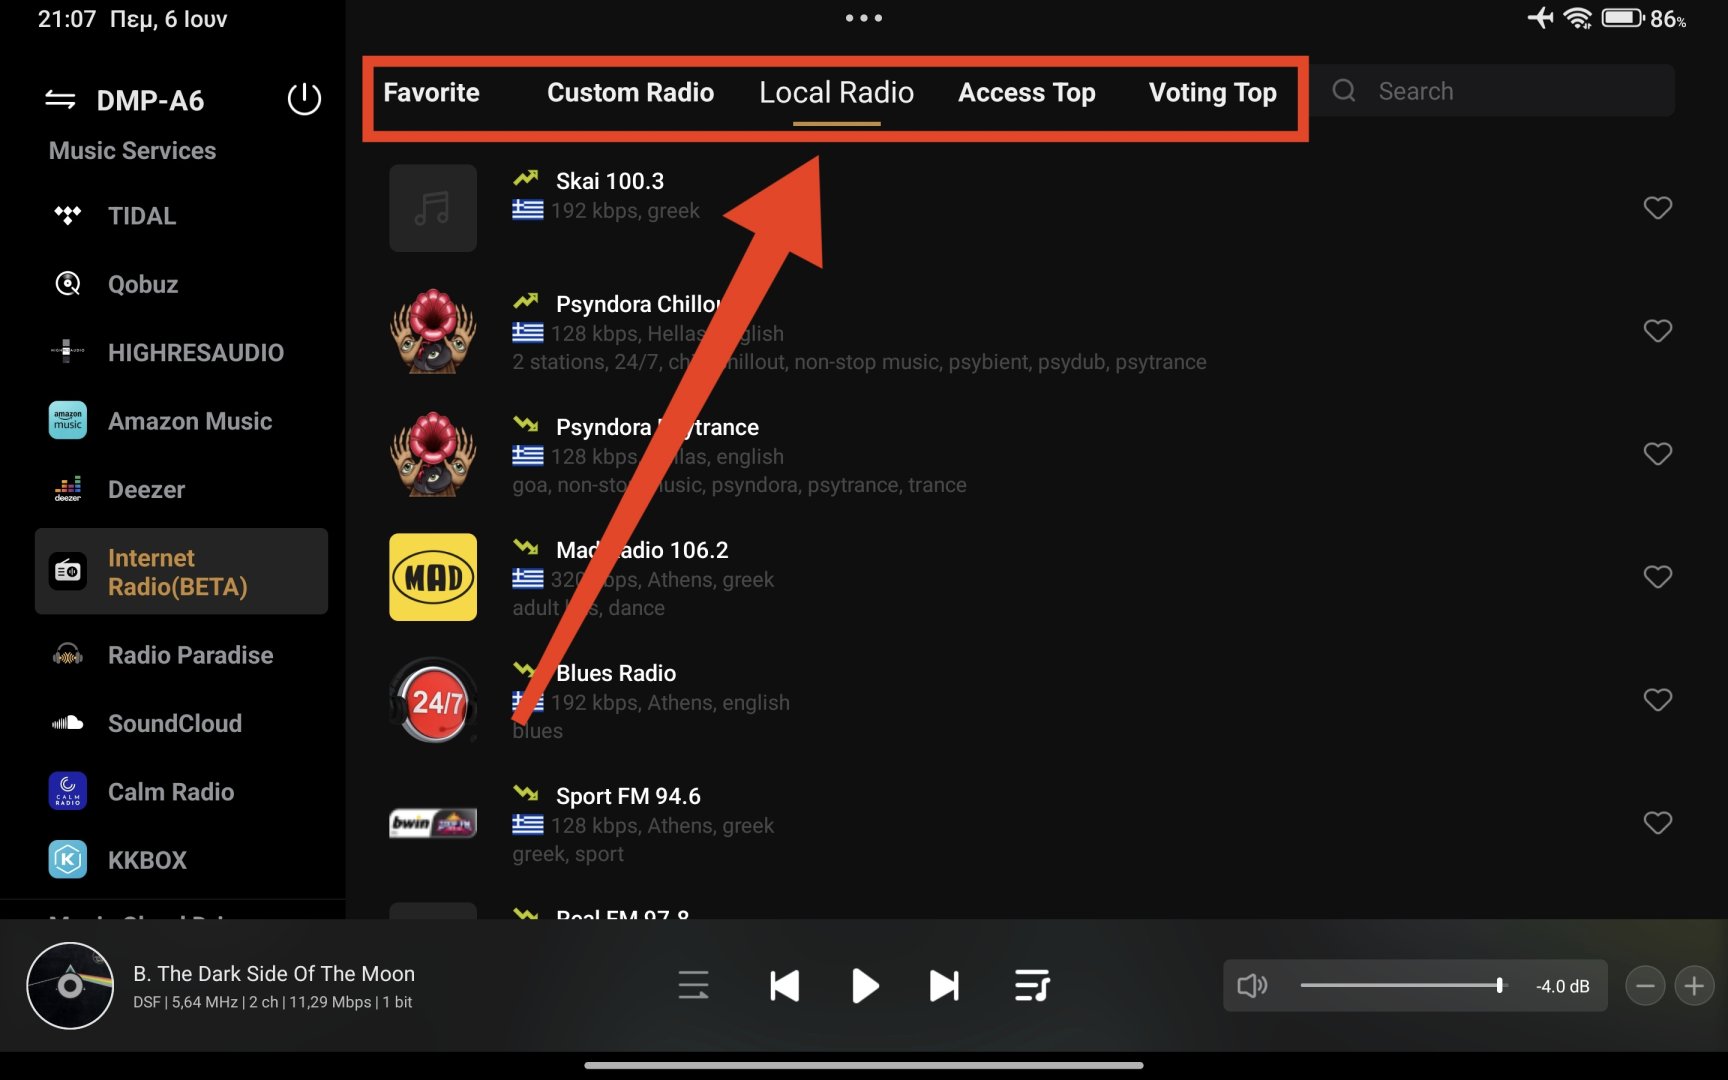Open the Dark Side Of The Moon album art
The width and height of the screenshot is (1728, 1080).
70,986
